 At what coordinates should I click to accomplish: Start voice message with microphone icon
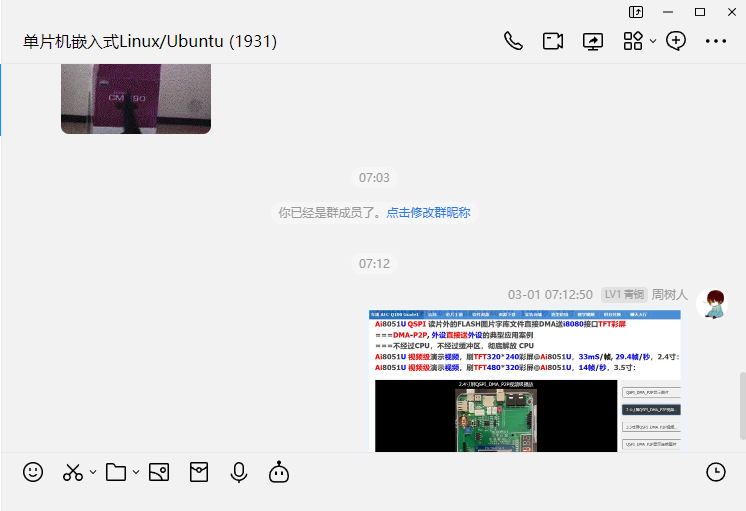click(x=239, y=472)
